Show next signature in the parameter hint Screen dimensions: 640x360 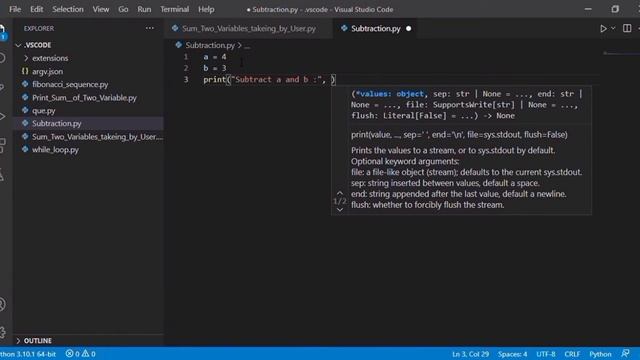click(340, 210)
